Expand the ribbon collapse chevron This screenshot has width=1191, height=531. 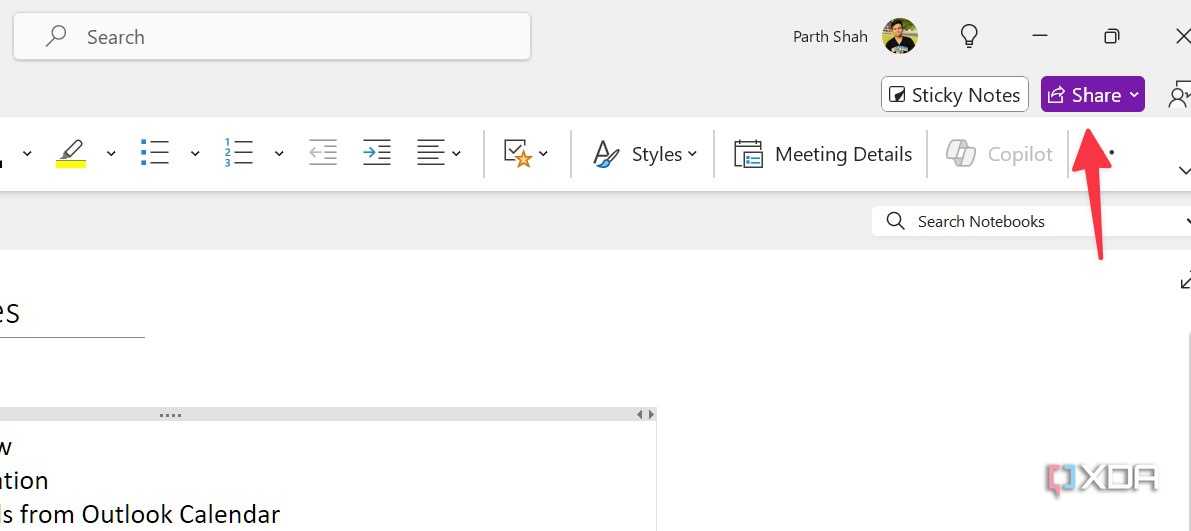click(x=1183, y=170)
